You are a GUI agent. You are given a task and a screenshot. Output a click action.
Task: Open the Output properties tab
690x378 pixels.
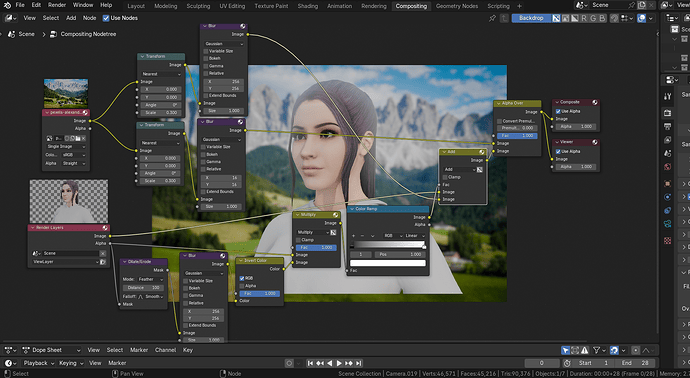click(x=668, y=126)
